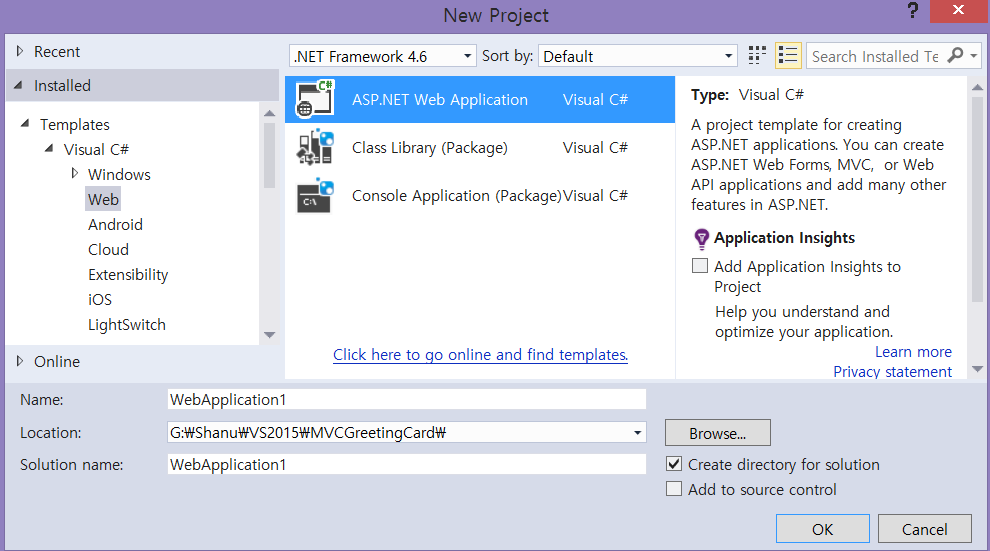Click the Cancel button
Viewport: 990px width, 551px height.
pos(924,529)
